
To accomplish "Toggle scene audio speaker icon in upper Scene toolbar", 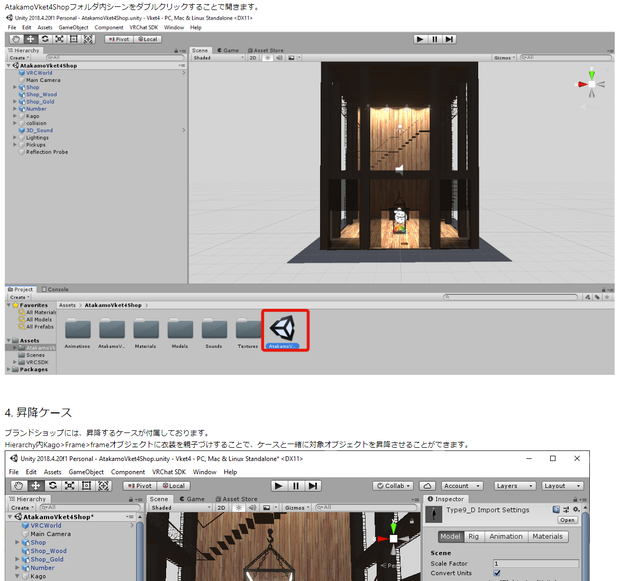I will tap(280, 58).
